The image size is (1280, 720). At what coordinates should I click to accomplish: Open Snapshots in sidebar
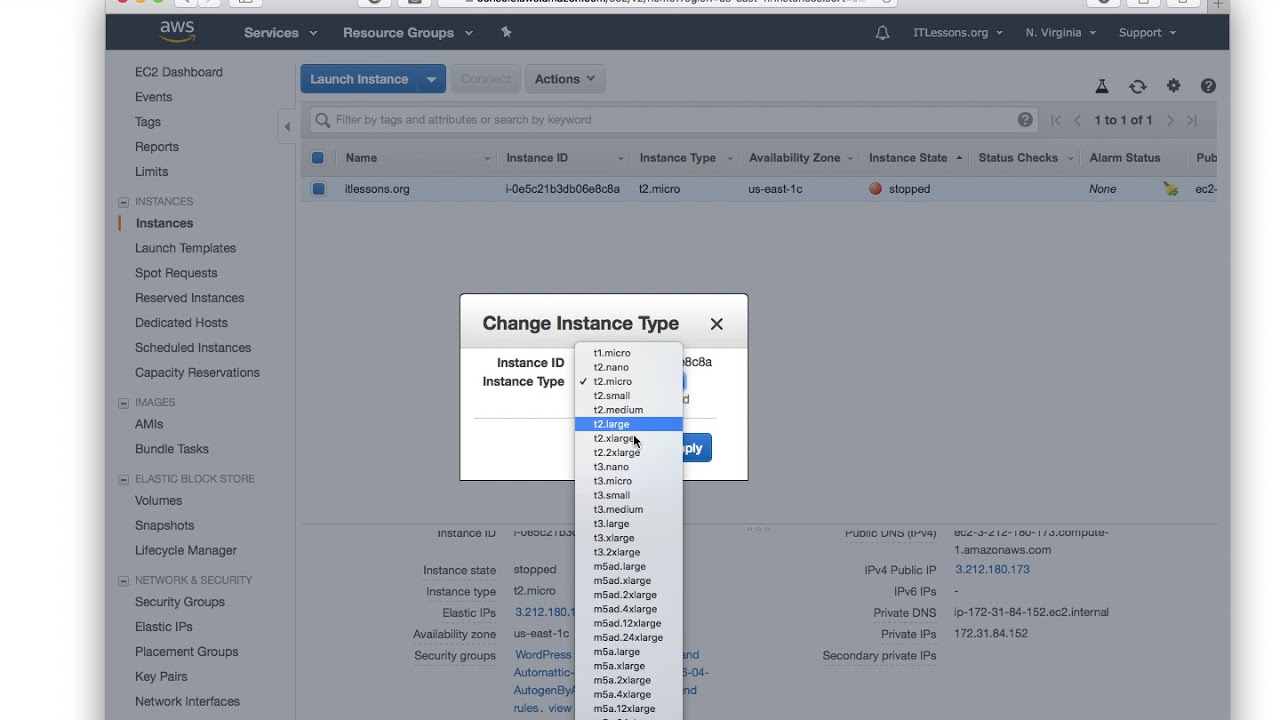pyautogui.click(x=165, y=526)
